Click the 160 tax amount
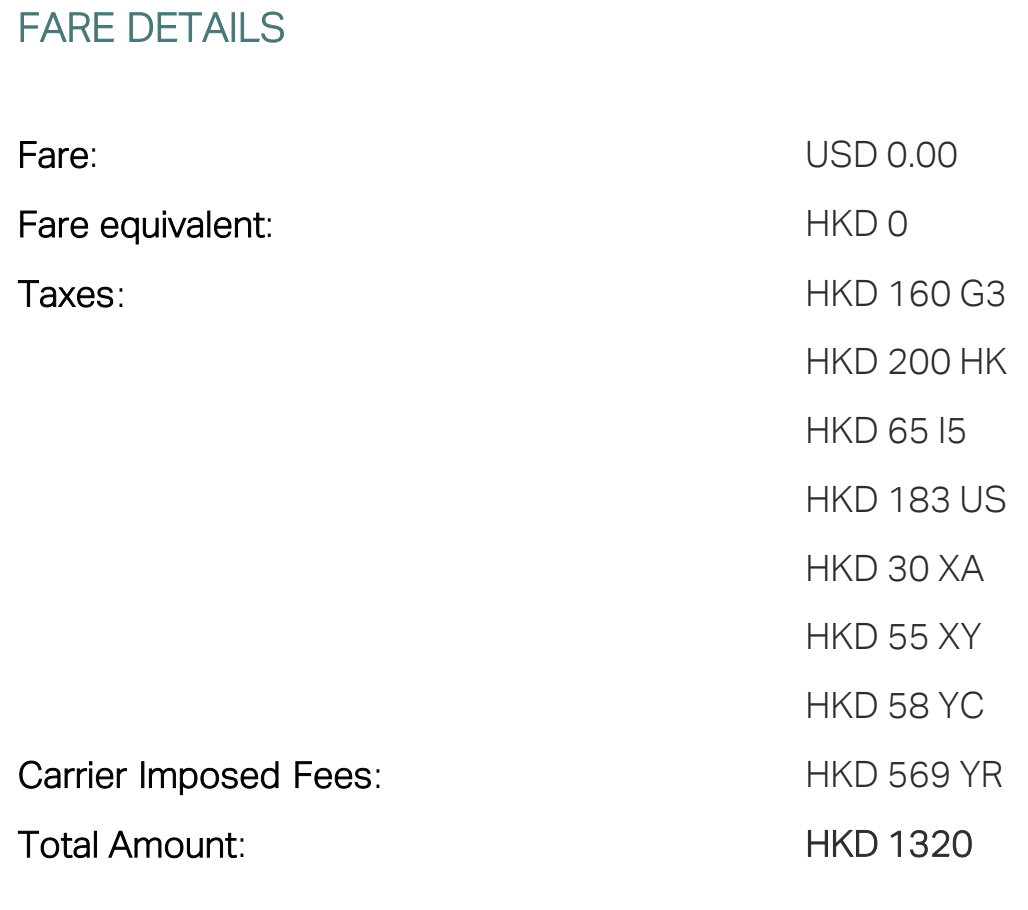Screen dimensions: 1028x910 (919, 295)
